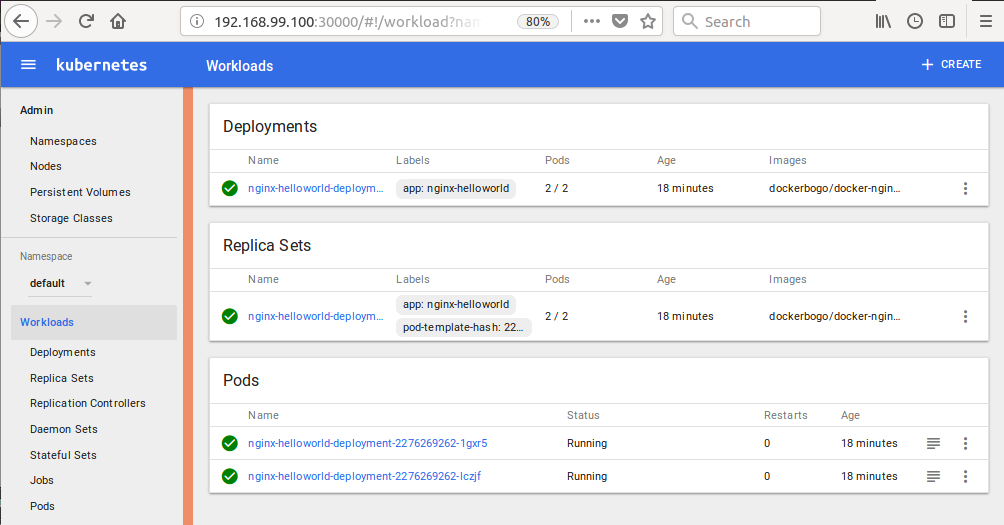
Task: Open Stateful Sets in the sidebar
Action: [x=63, y=455]
